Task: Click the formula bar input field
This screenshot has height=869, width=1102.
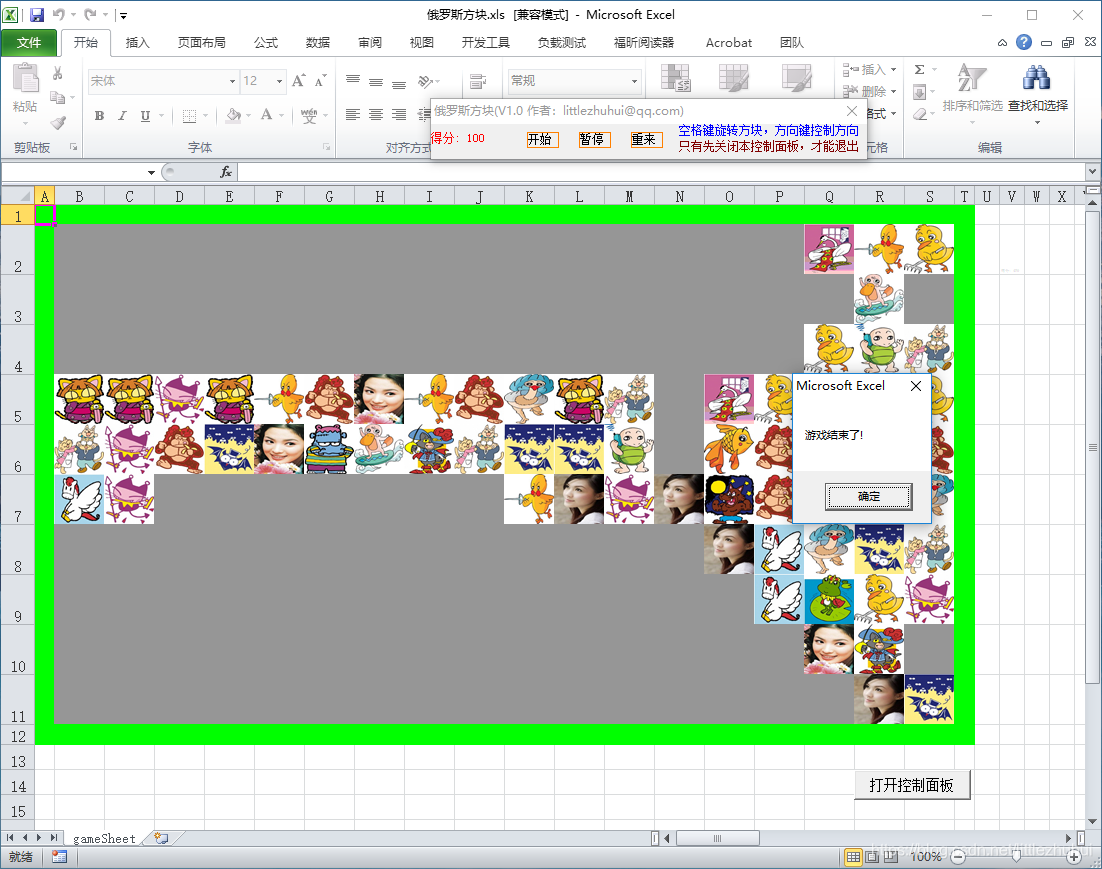Action: pos(661,172)
